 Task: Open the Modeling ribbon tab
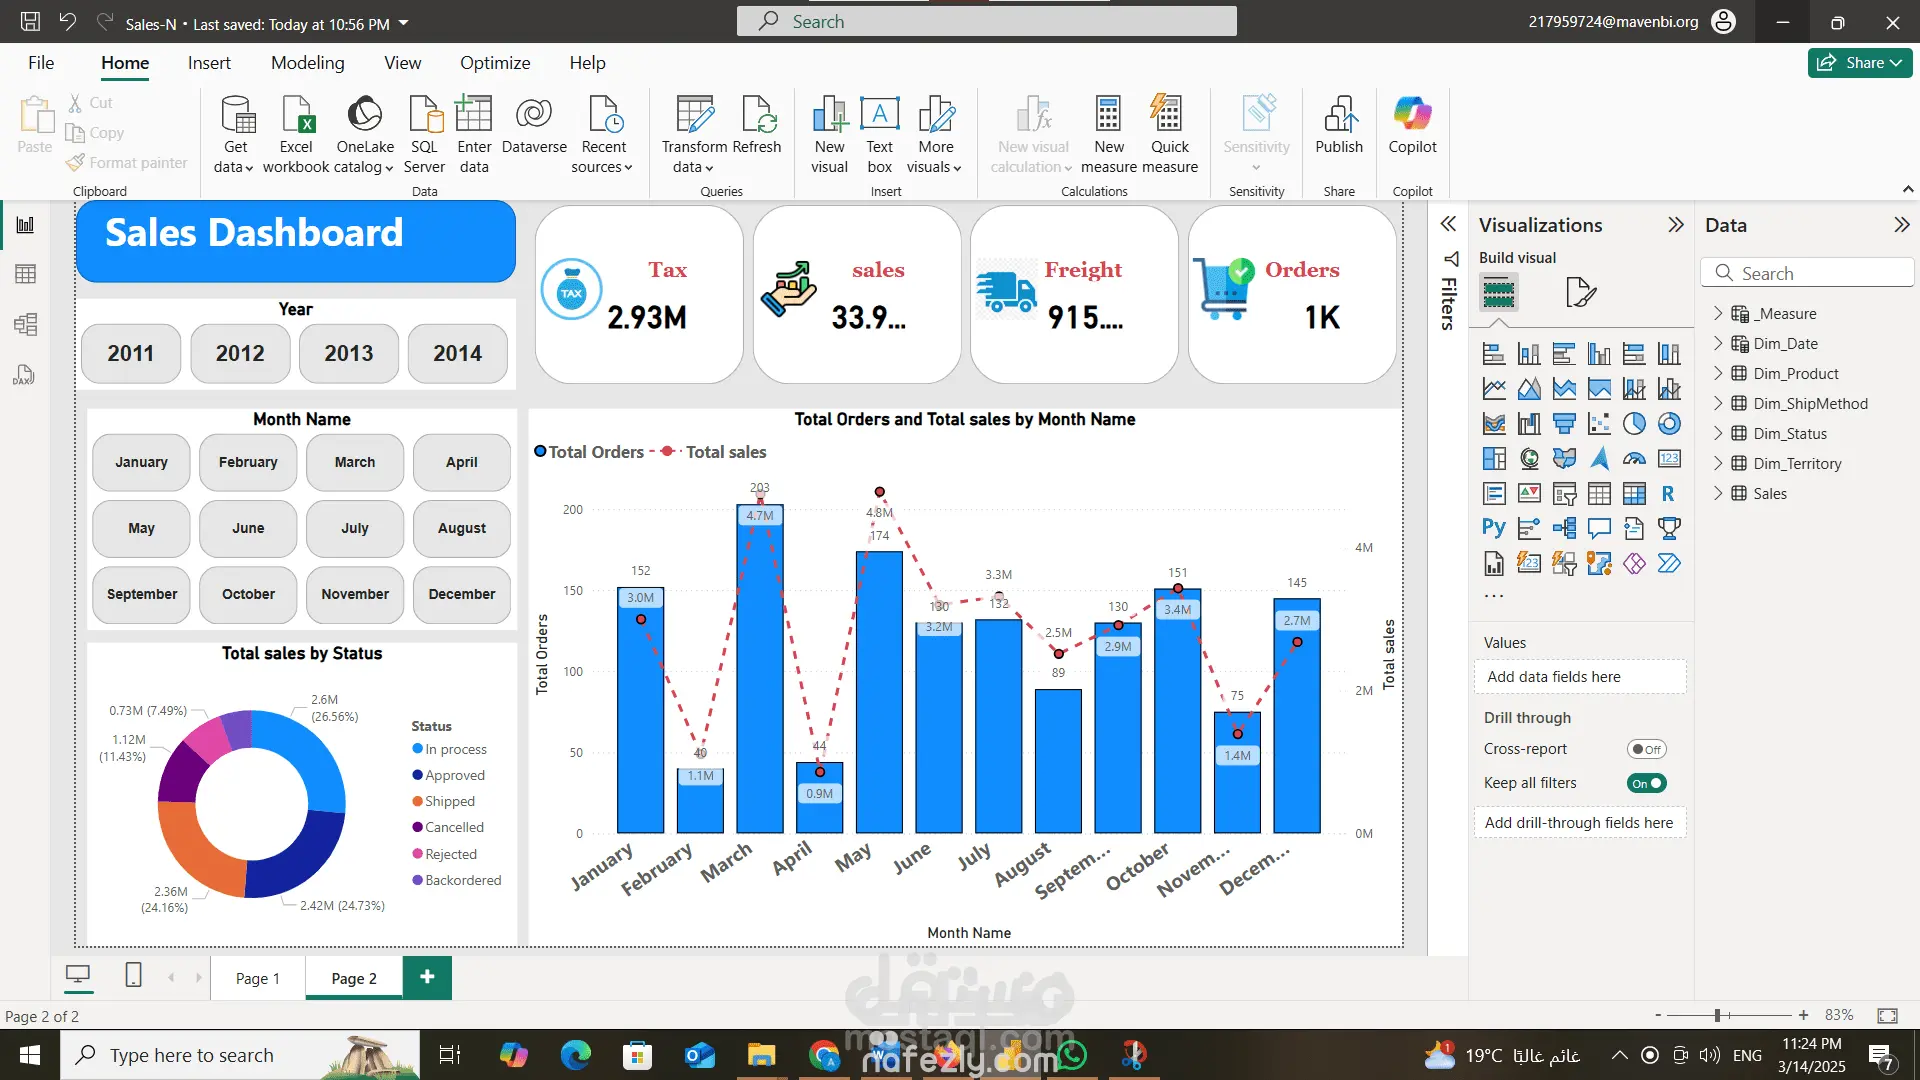[307, 63]
